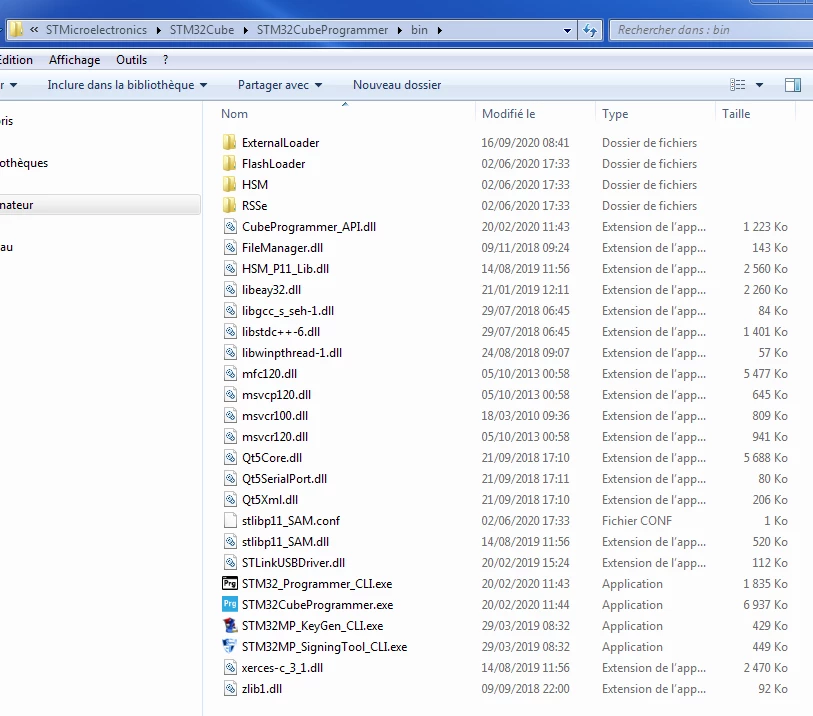Toggle the preview pane button
This screenshot has width=813, height=716.
tap(793, 85)
